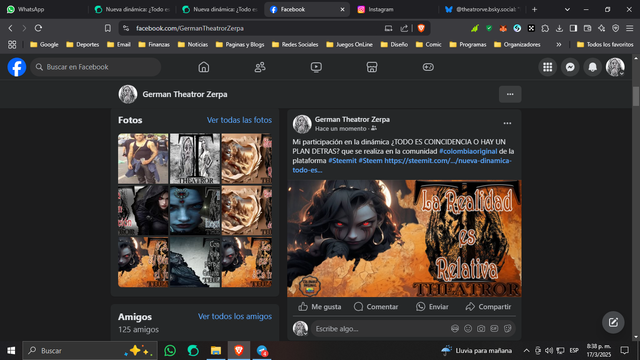Click the Compartir button
Image resolution: width=640 pixels, height=360 pixels.
(x=488, y=307)
